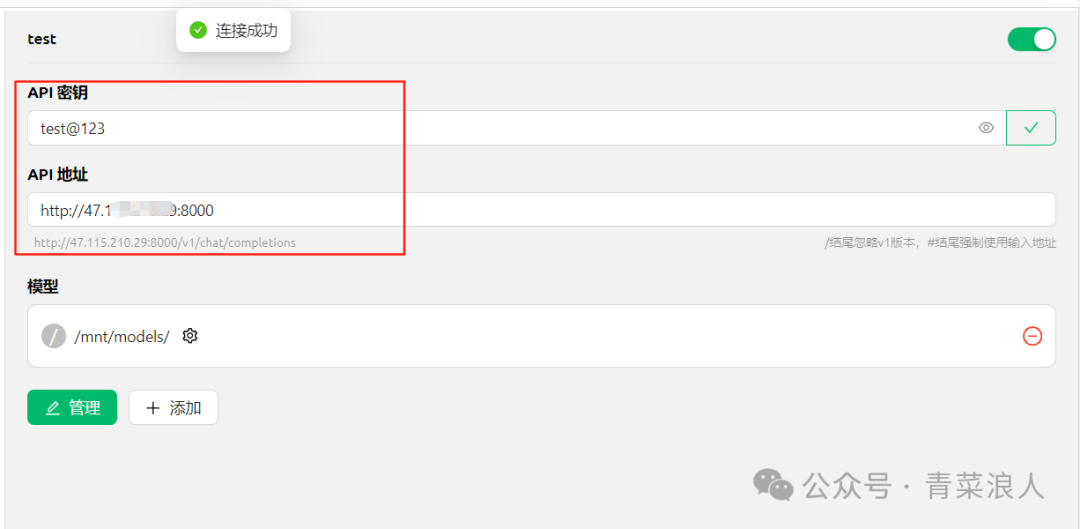Show the API key with eye icon
1080x529 pixels.
986,127
